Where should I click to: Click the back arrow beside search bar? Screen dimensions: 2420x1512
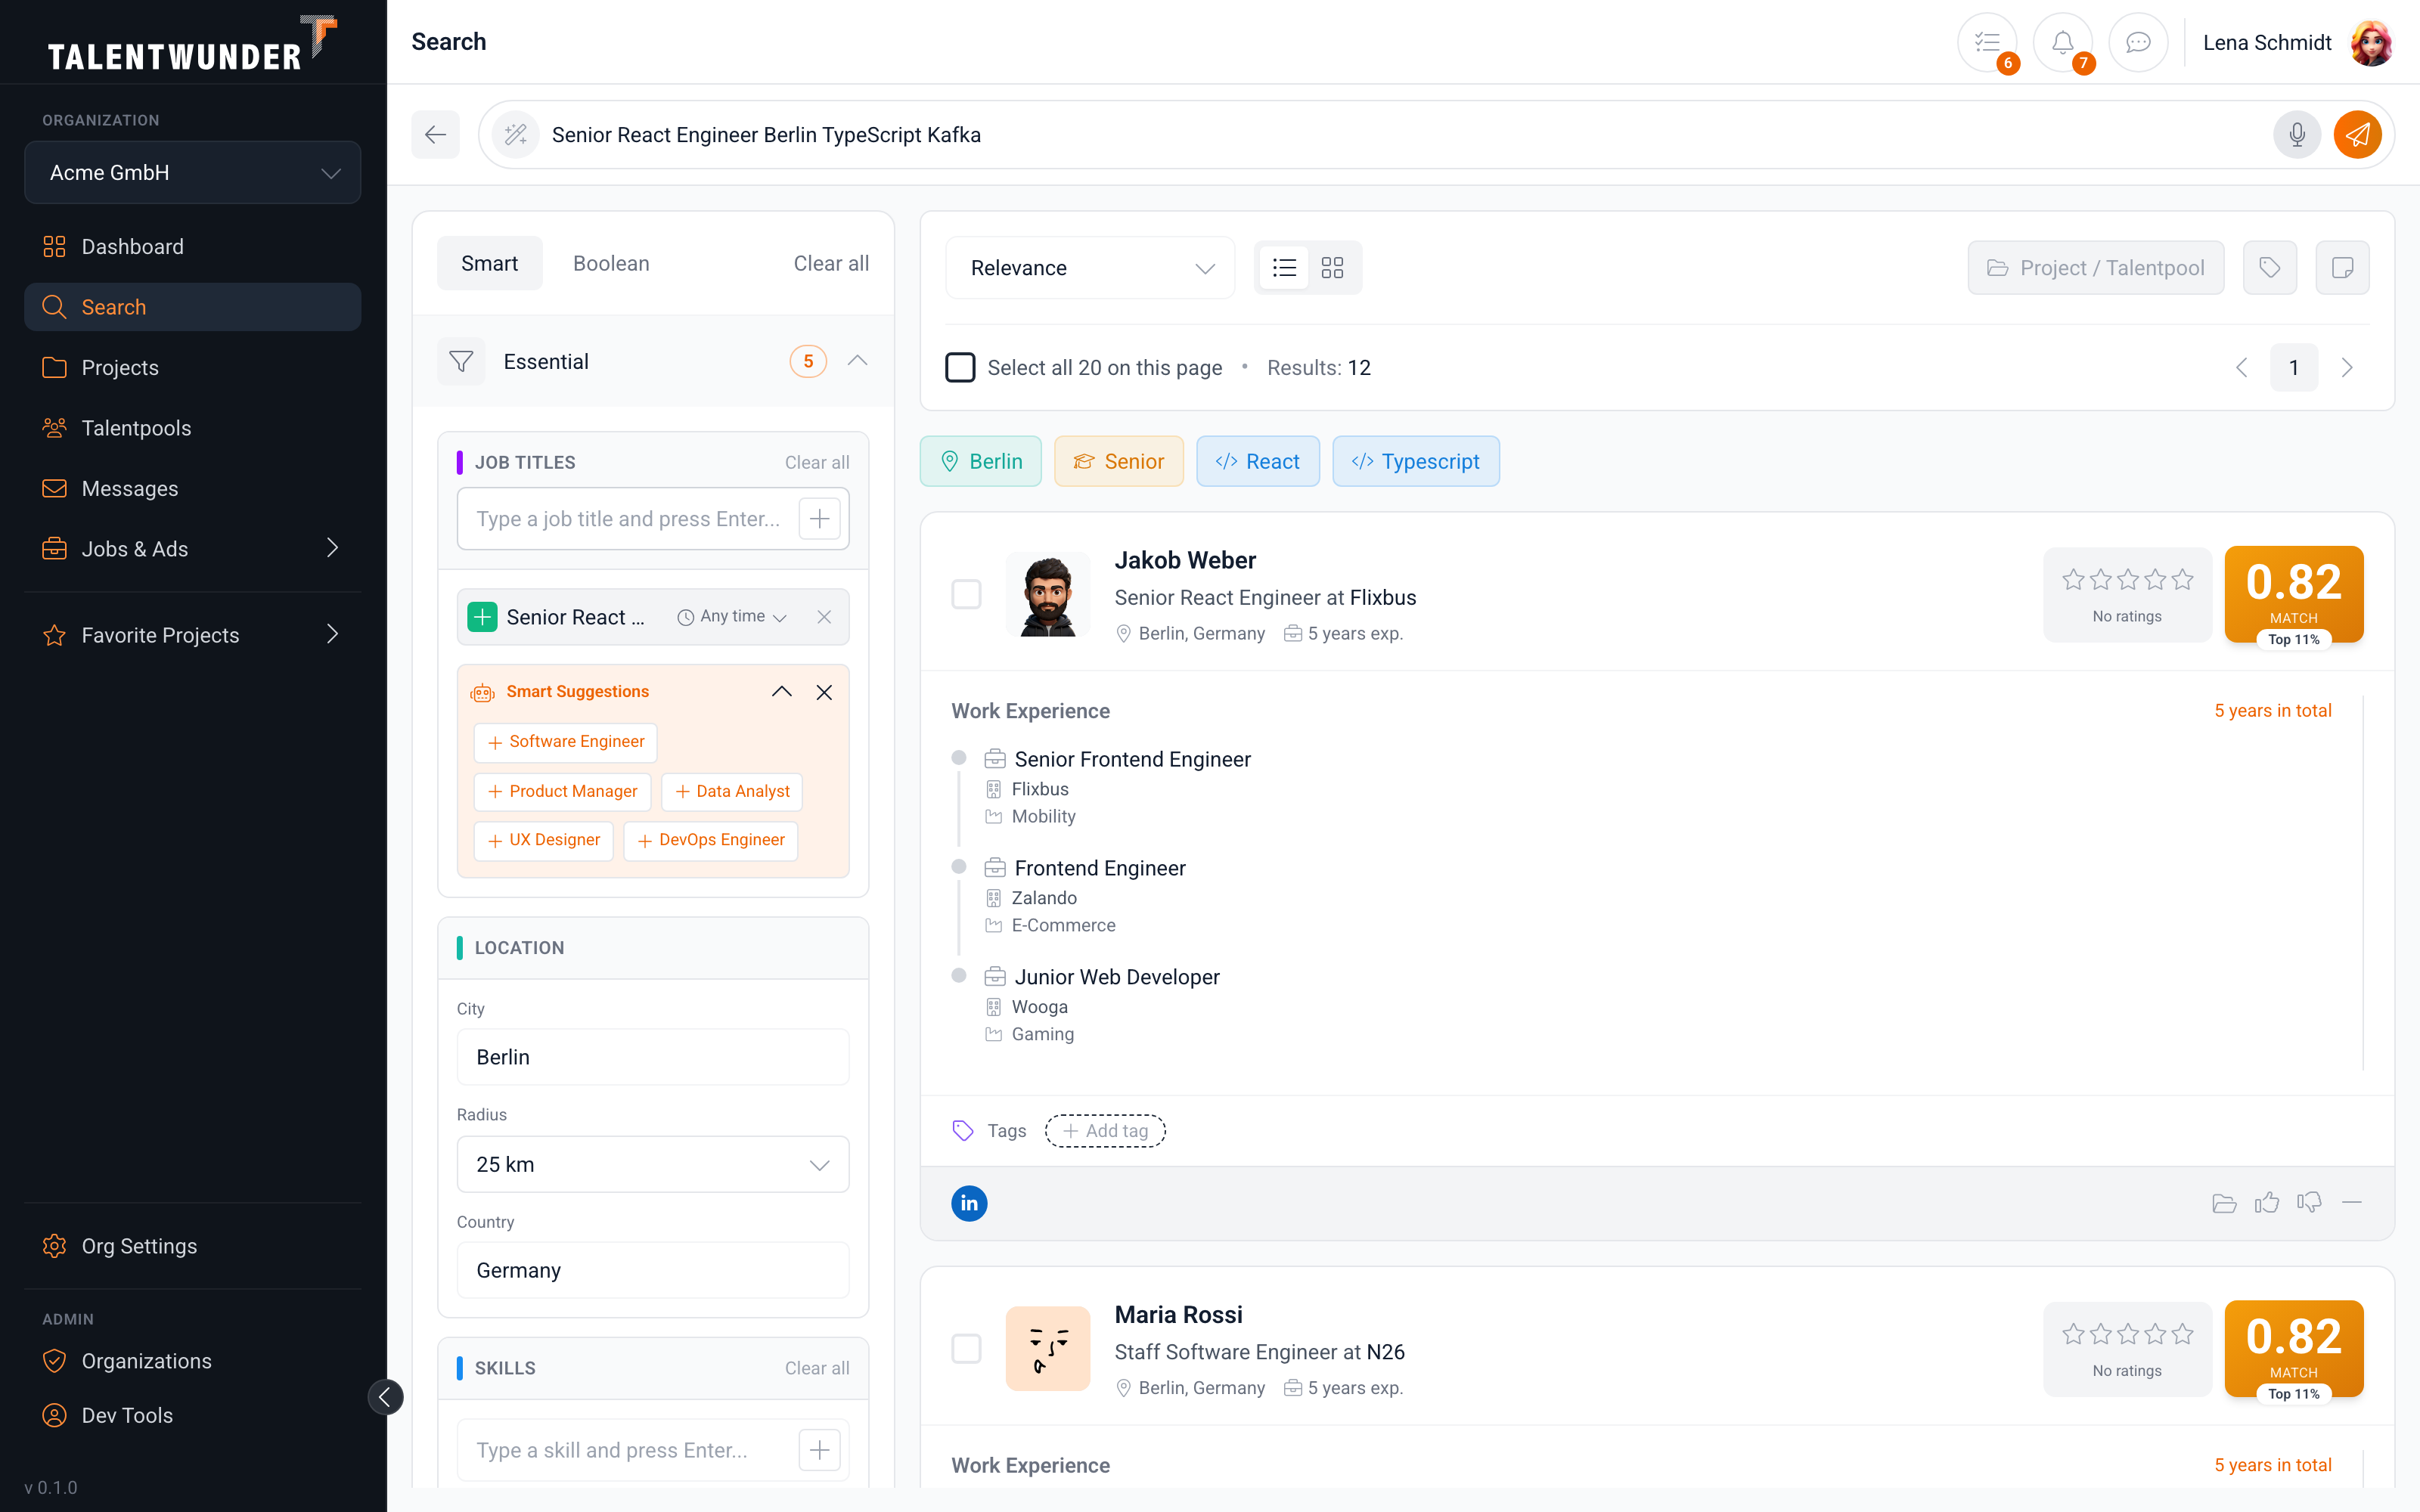pos(435,135)
